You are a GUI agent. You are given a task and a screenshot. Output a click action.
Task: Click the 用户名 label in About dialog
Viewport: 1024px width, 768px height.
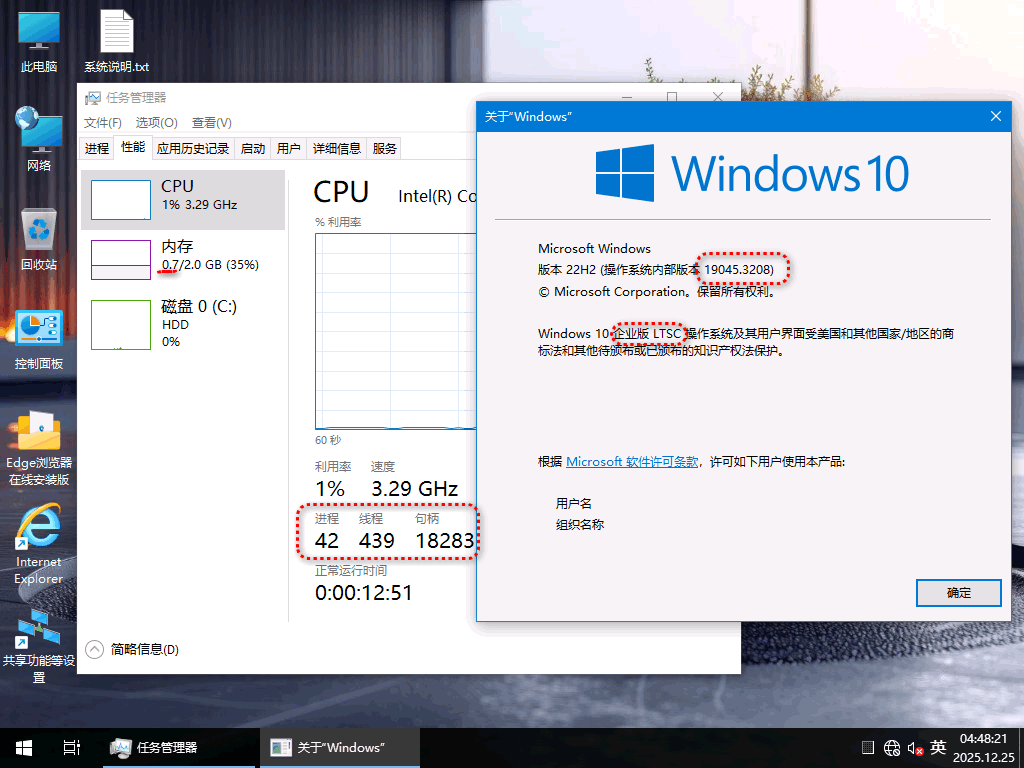(x=574, y=504)
